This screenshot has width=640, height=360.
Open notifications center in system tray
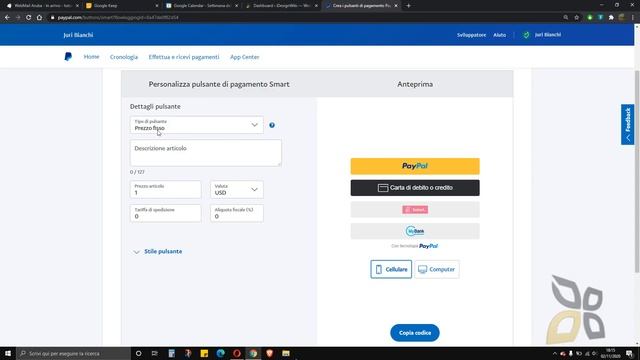[630, 353]
